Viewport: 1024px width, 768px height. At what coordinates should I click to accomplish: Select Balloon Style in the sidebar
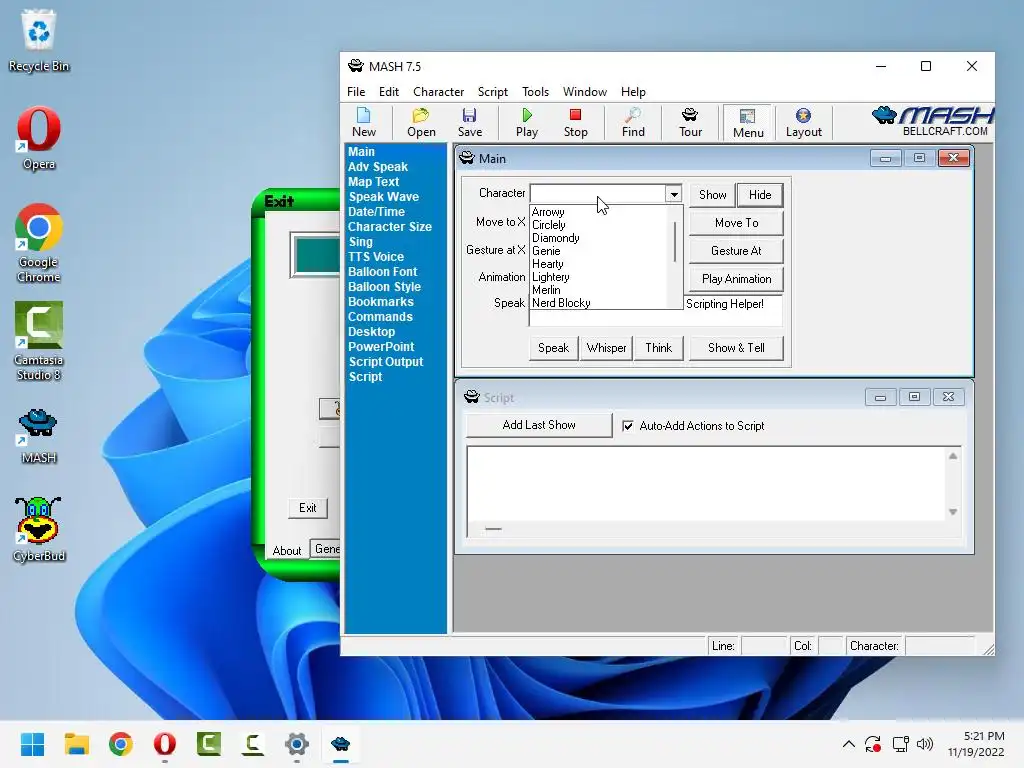384,287
